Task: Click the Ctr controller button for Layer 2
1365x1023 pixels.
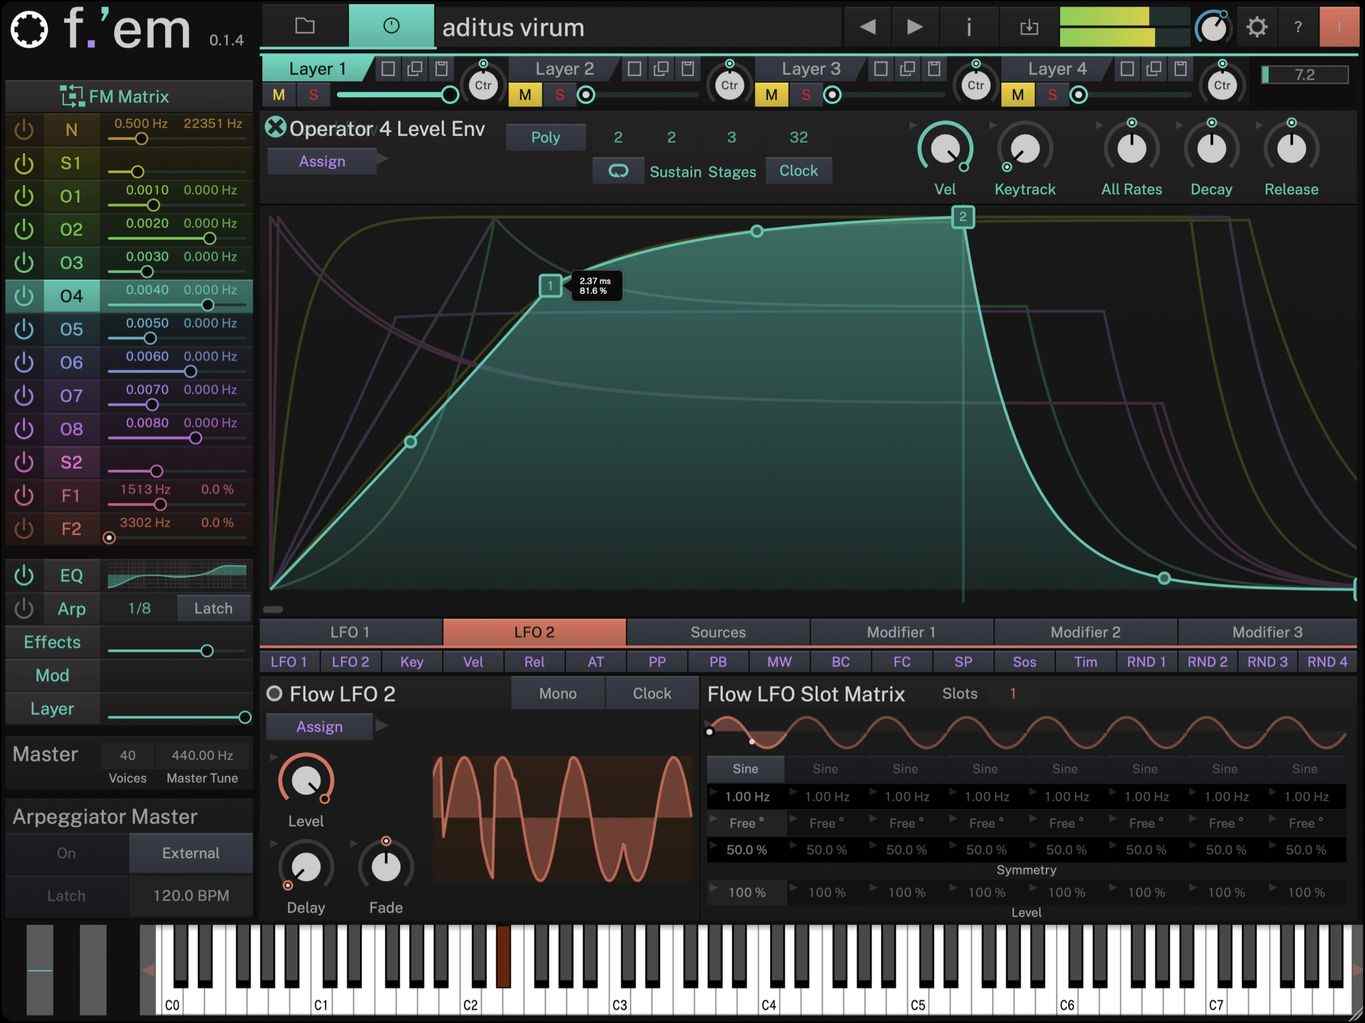Action: pyautogui.click(x=729, y=85)
